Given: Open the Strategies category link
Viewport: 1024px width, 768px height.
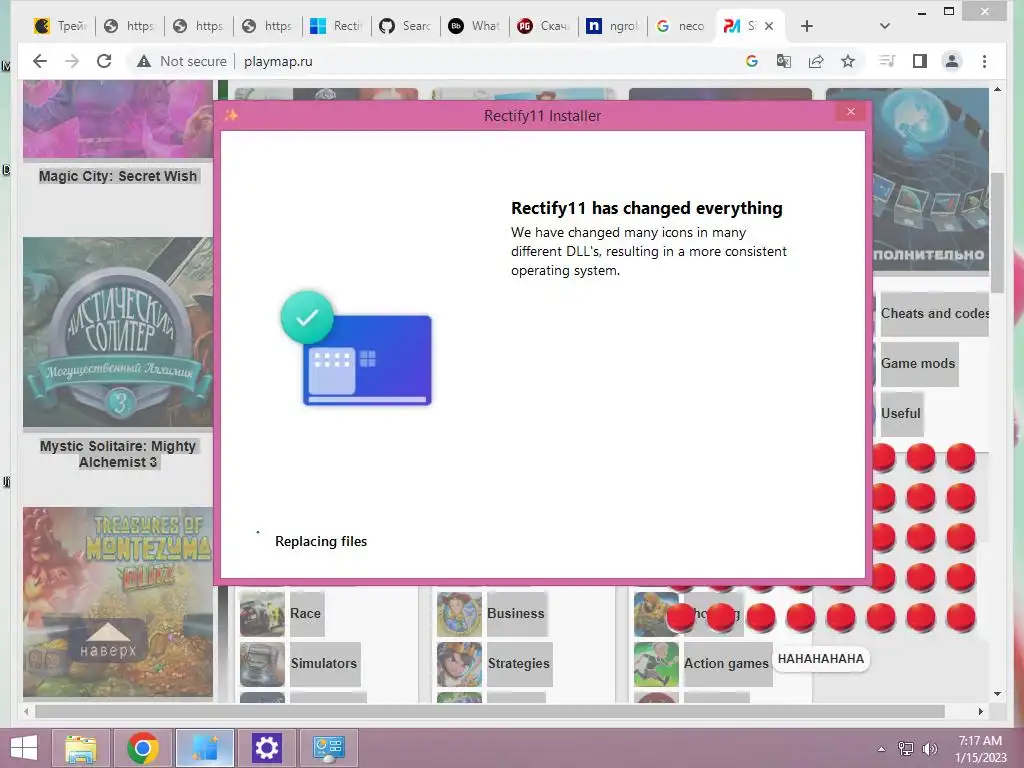Looking at the screenshot, I should (x=519, y=664).
